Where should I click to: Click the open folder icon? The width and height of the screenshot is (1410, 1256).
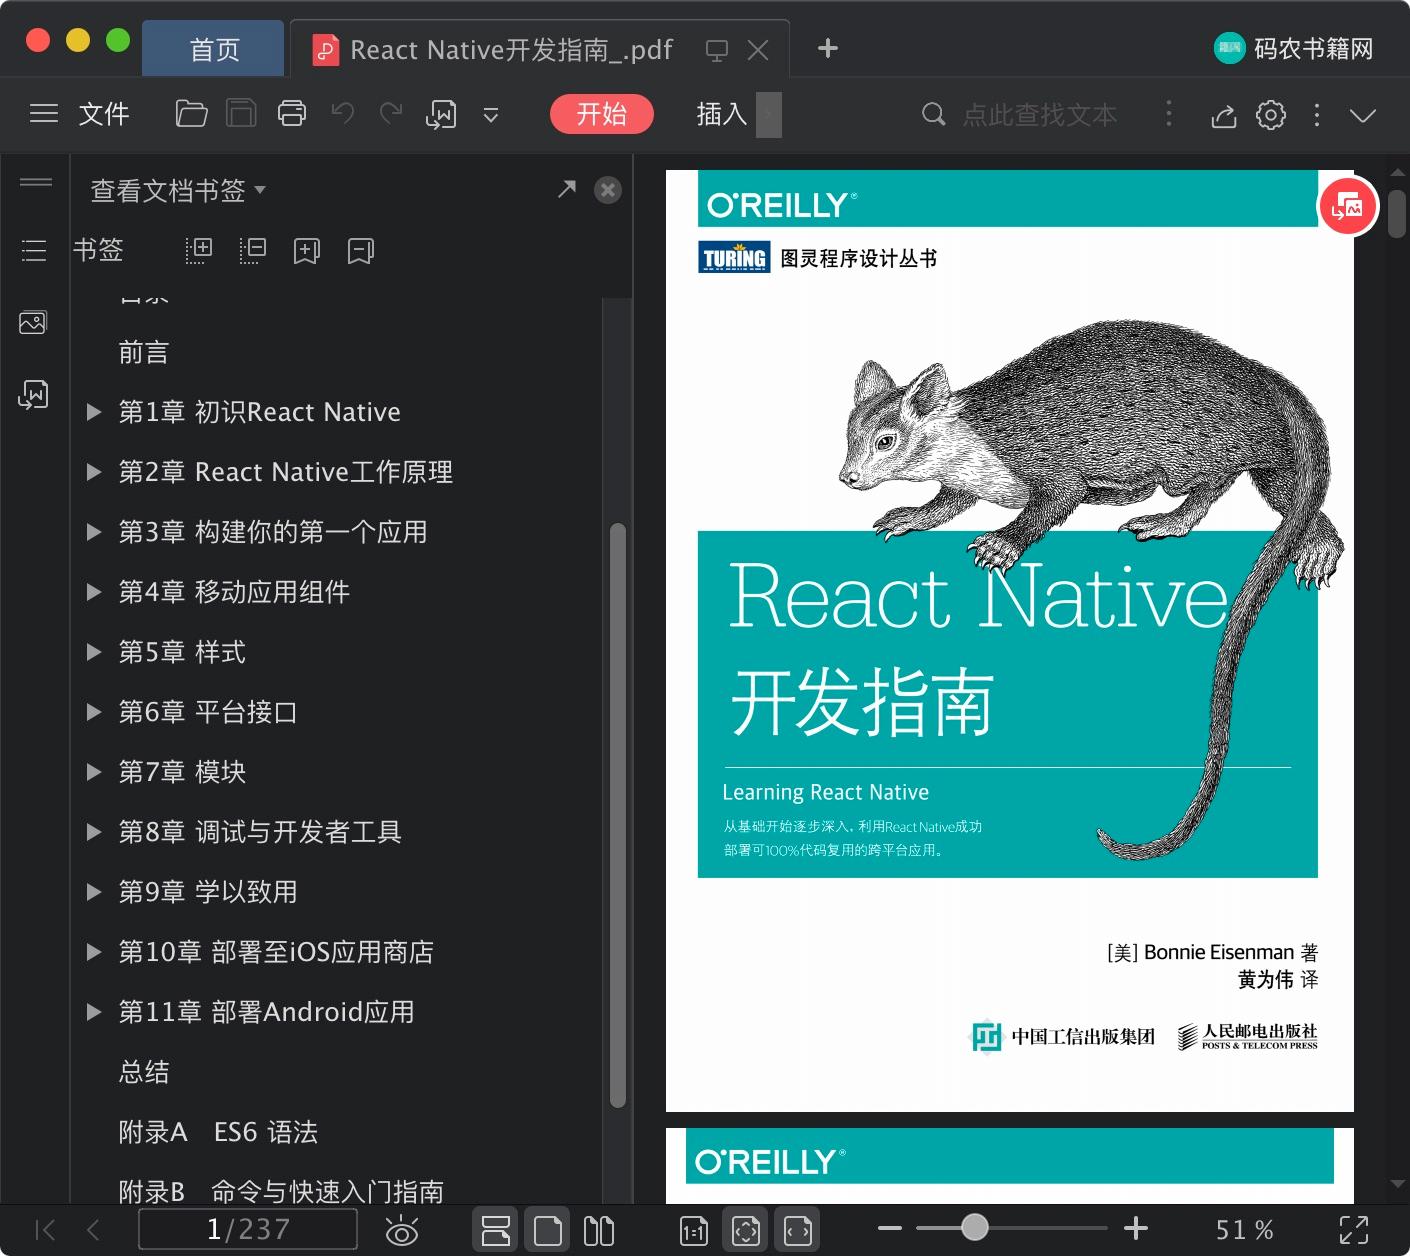[191, 114]
